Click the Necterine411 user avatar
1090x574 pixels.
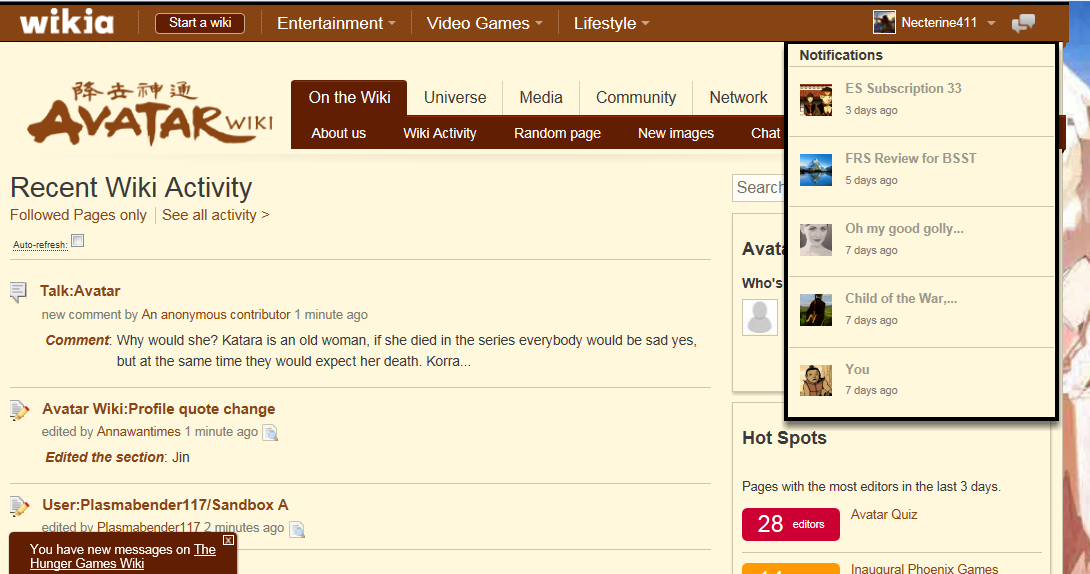(884, 22)
